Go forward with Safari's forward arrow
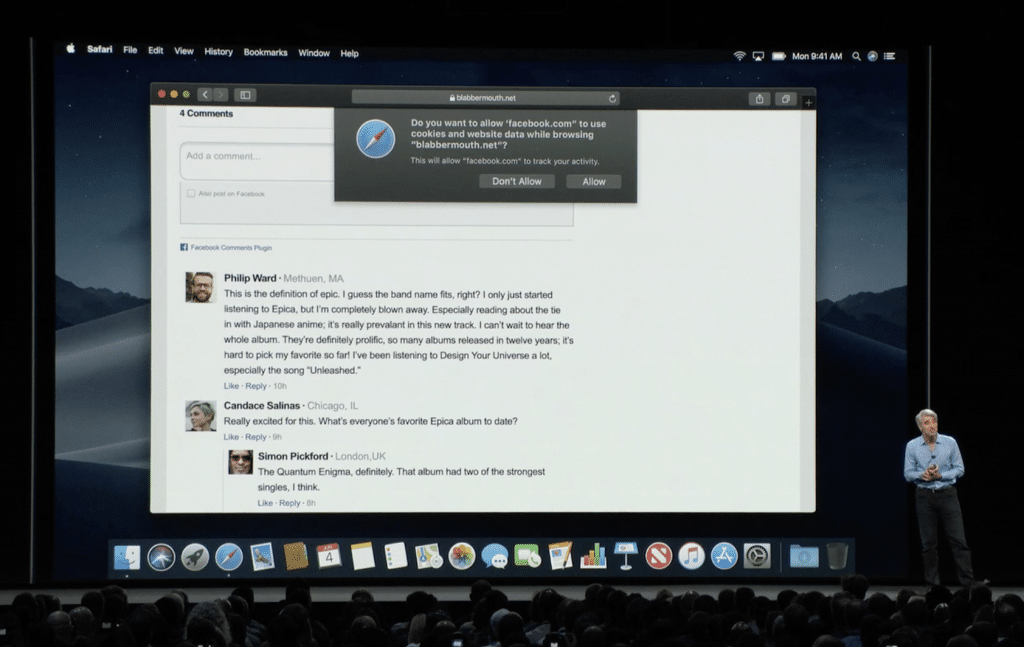1024x647 pixels. (221, 95)
